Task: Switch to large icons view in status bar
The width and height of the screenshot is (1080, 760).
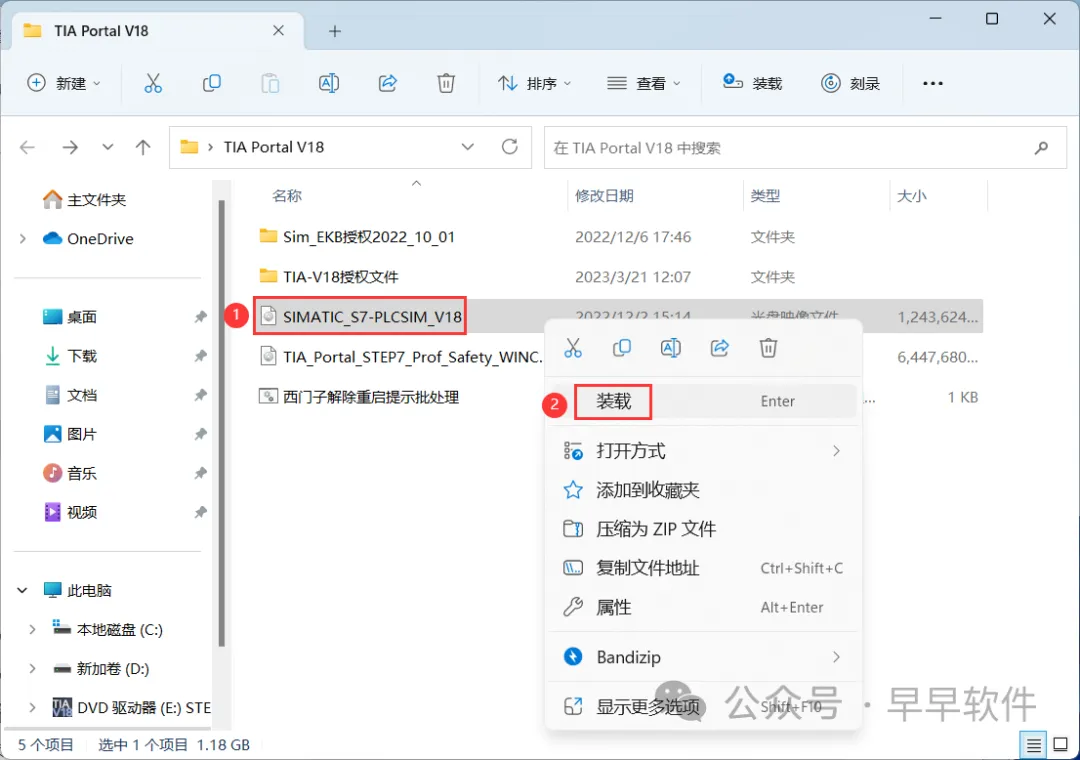Action: click(x=1061, y=745)
